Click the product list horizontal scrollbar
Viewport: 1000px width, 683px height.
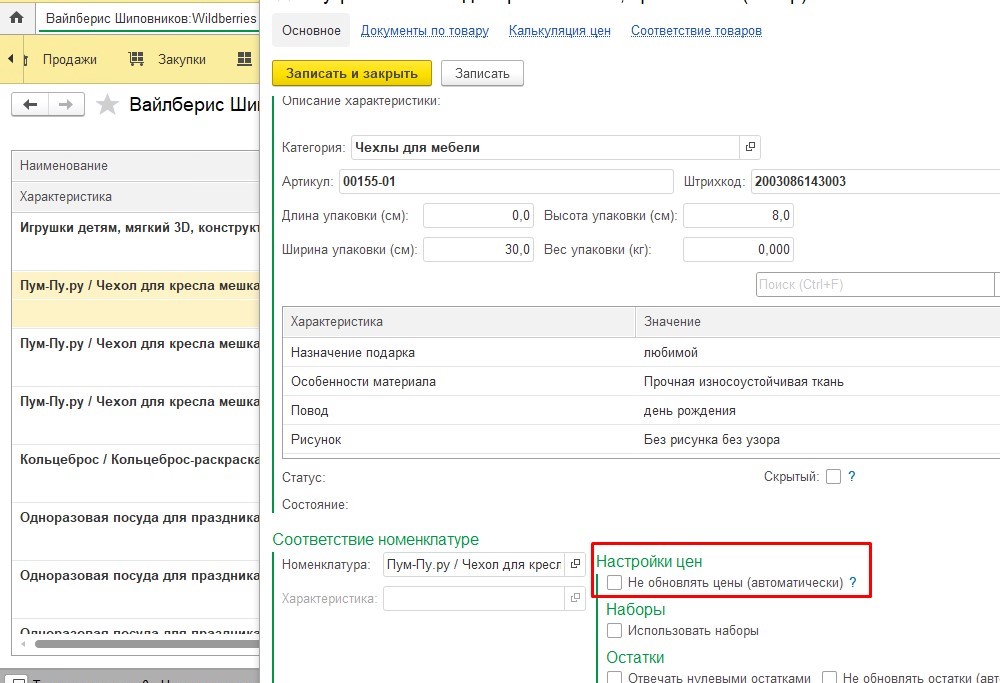(x=147, y=643)
